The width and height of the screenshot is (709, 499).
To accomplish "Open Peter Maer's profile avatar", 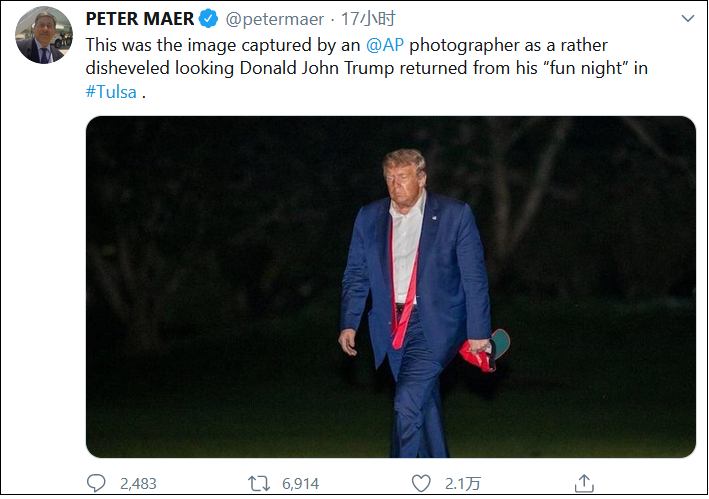I will point(43,35).
